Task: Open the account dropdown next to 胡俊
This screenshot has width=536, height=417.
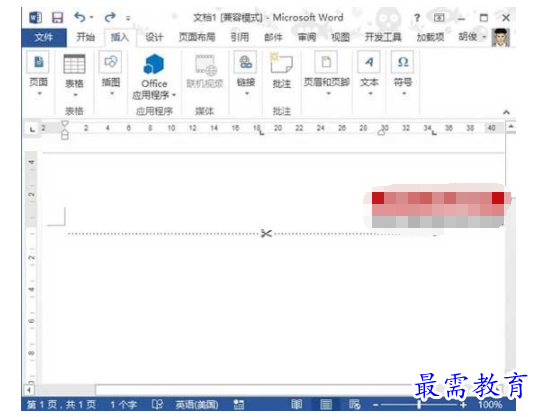Action: [x=484, y=37]
